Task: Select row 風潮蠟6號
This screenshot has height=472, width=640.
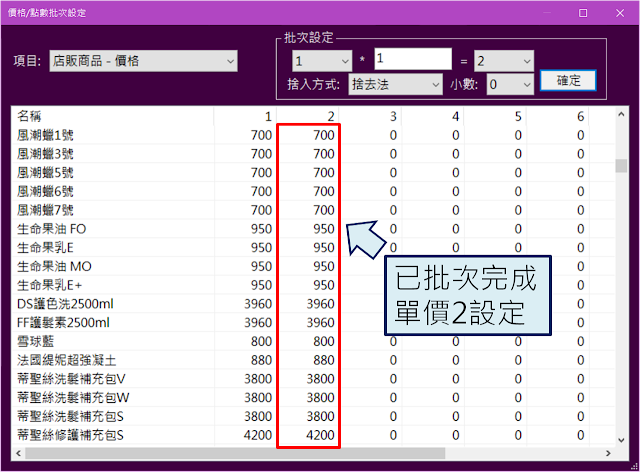Action: point(313,191)
